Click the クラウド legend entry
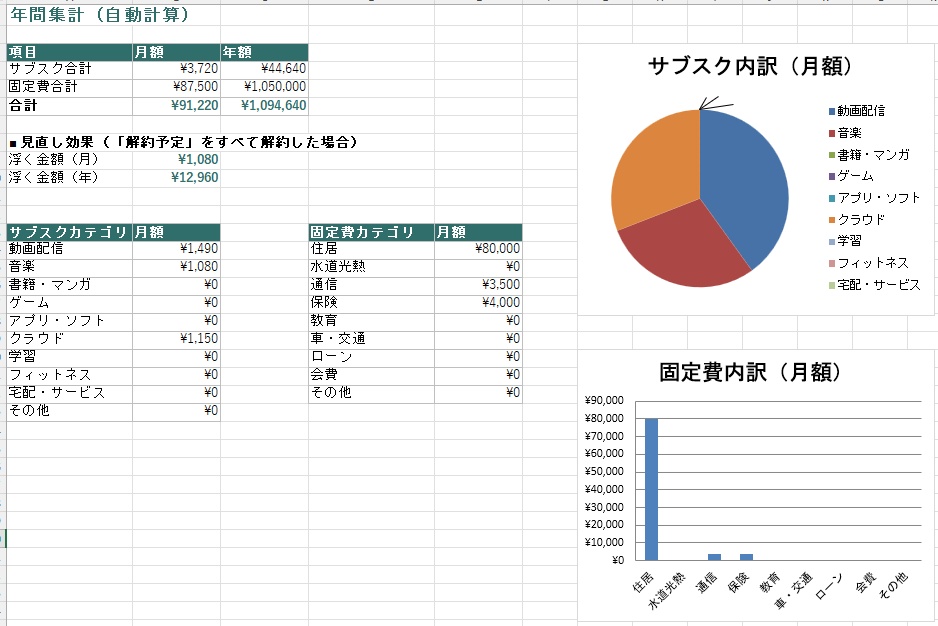 click(857, 220)
